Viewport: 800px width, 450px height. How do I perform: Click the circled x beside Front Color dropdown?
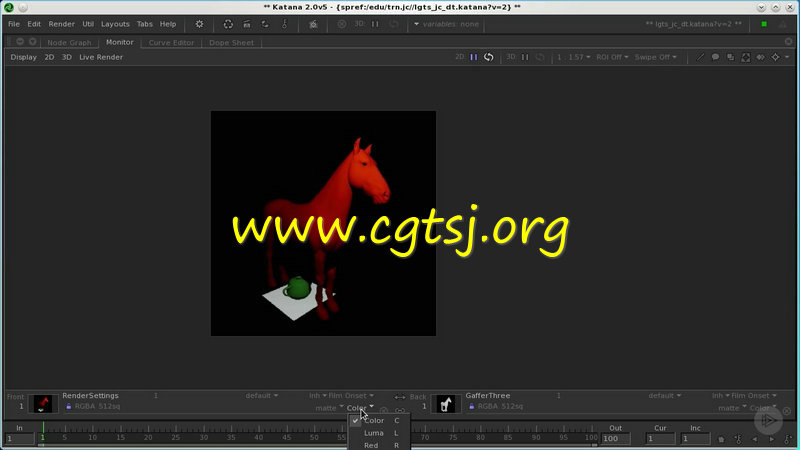(384, 411)
